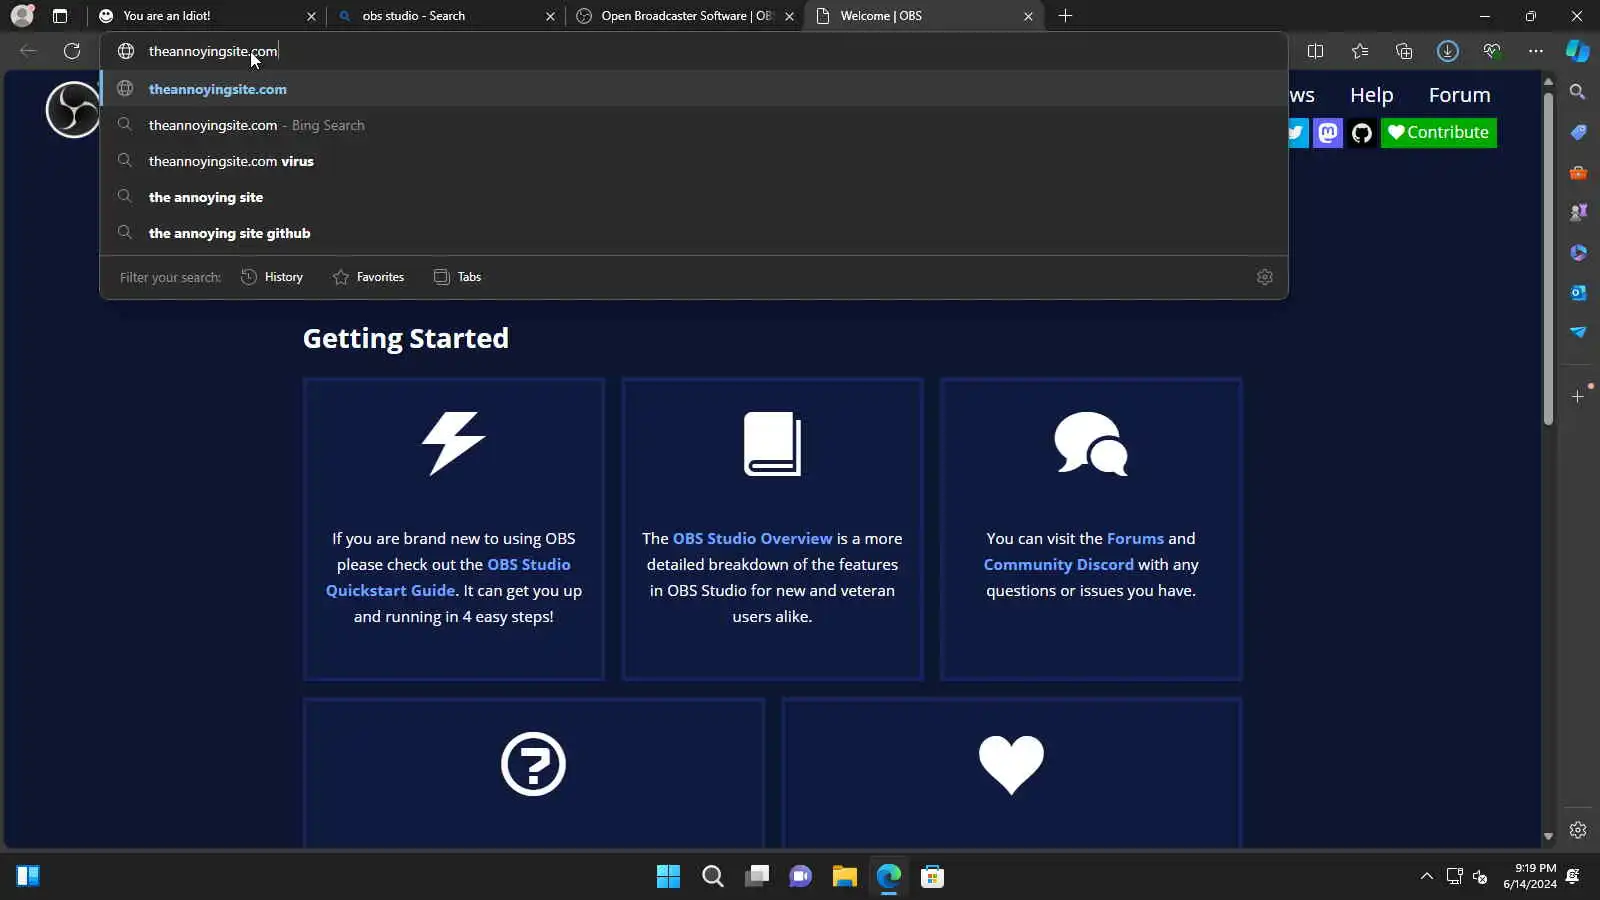Open the Settings and more ellipsis menu

(1536, 51)
